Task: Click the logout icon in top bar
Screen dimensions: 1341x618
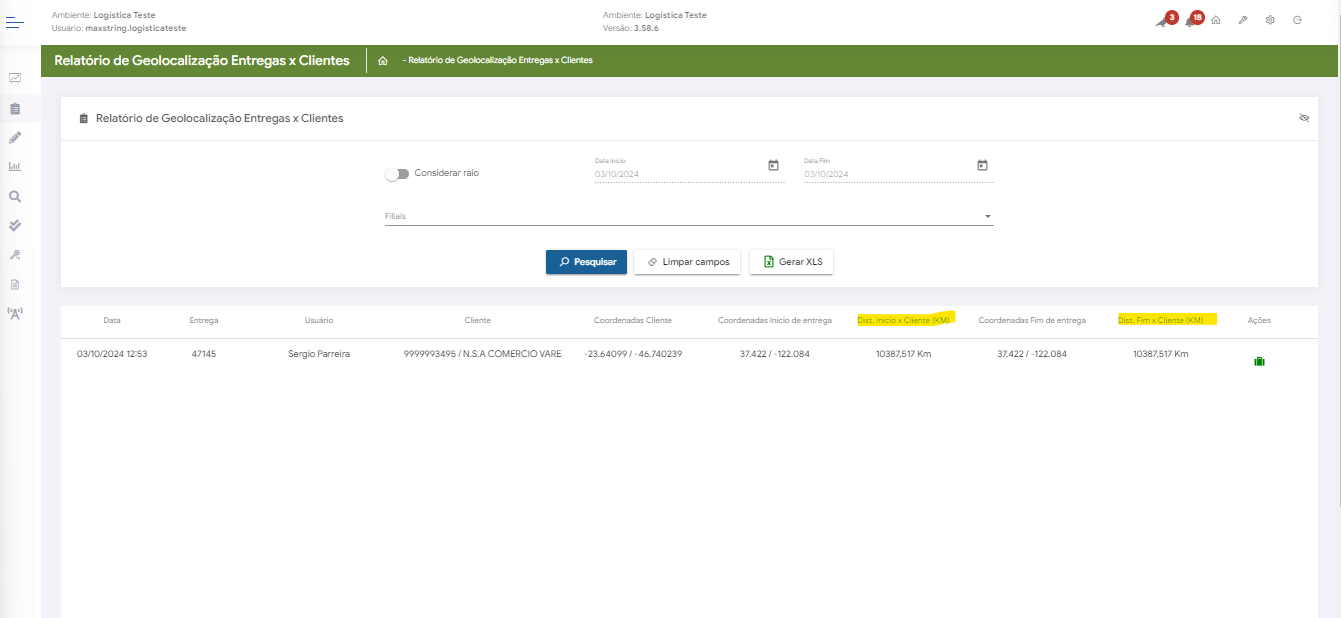Action: [1297, 20]
